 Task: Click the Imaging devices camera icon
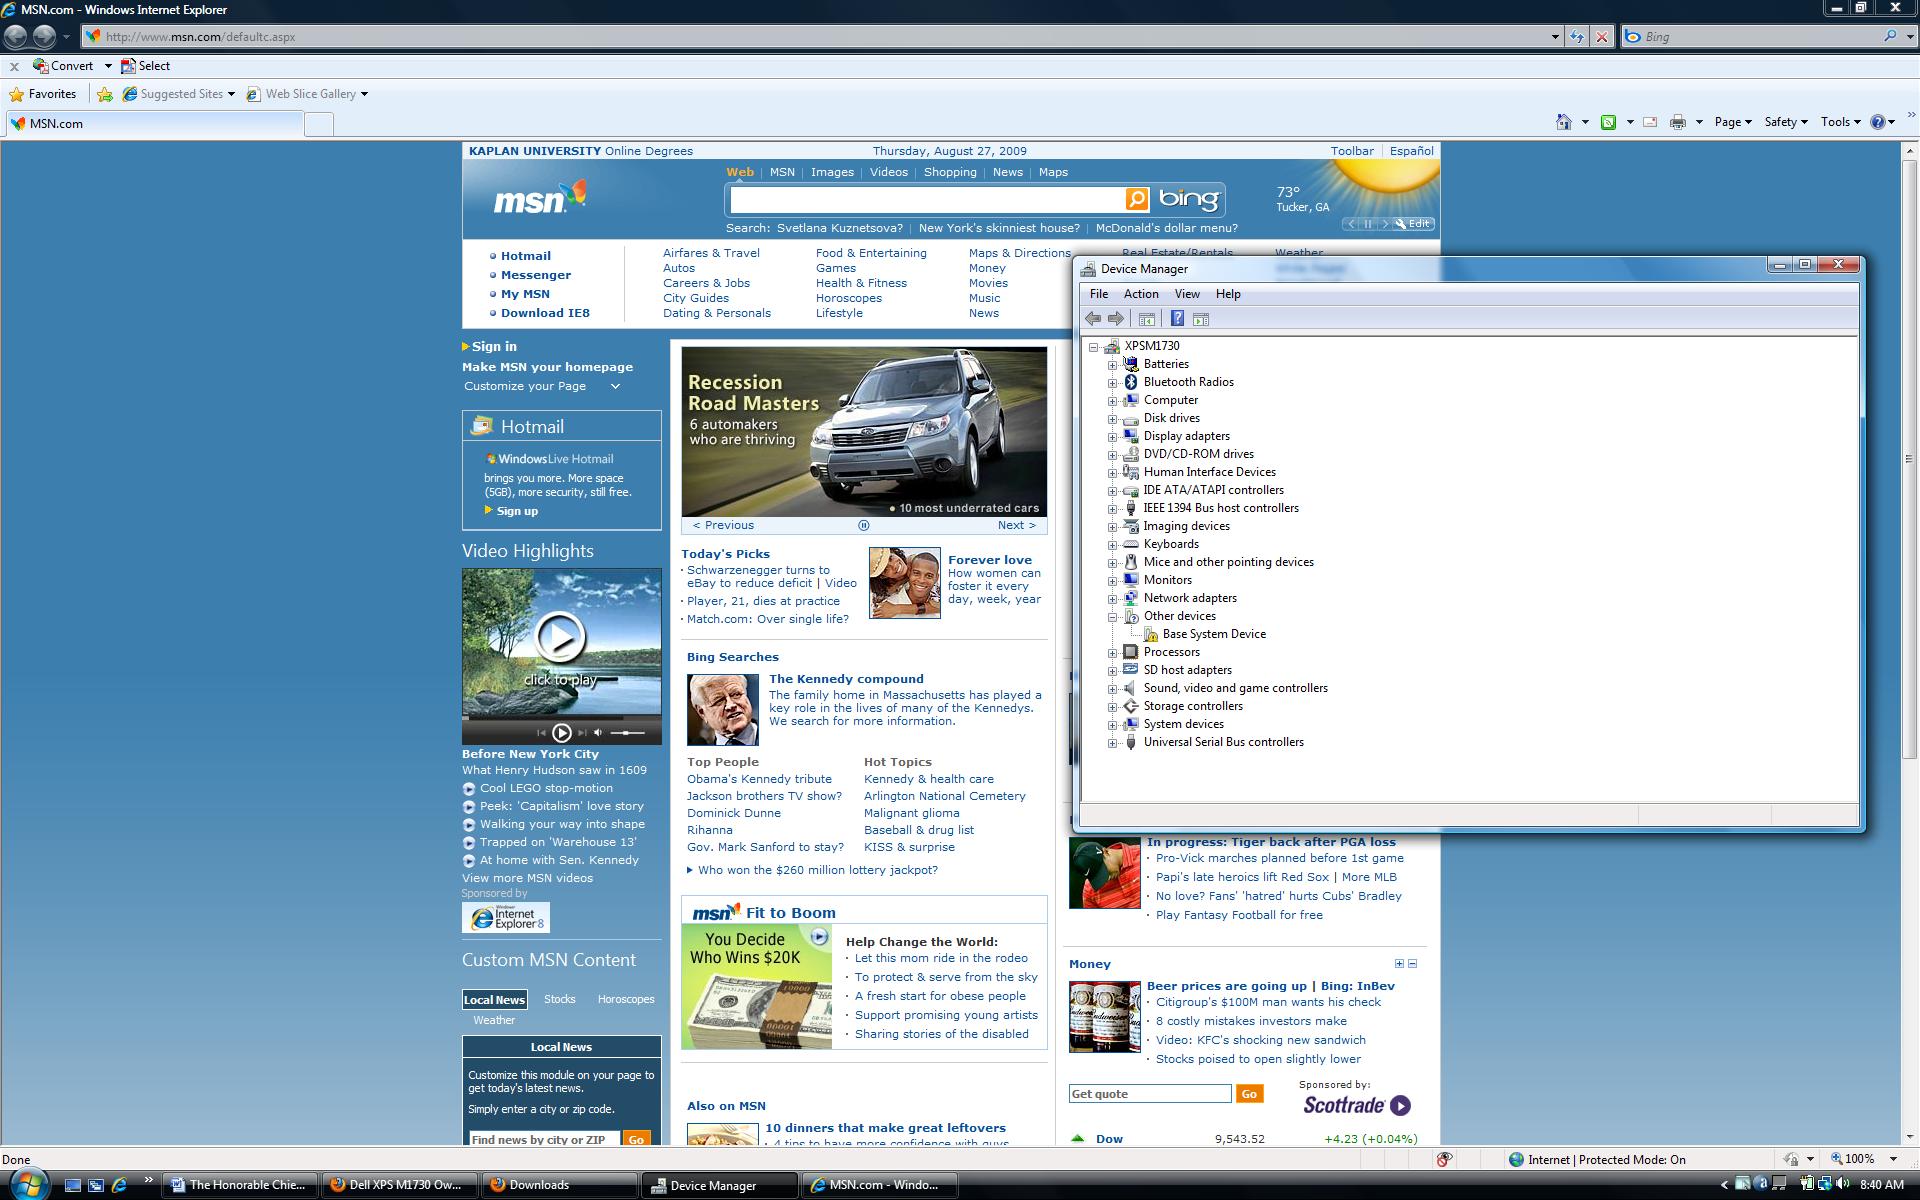point(1131,526)
